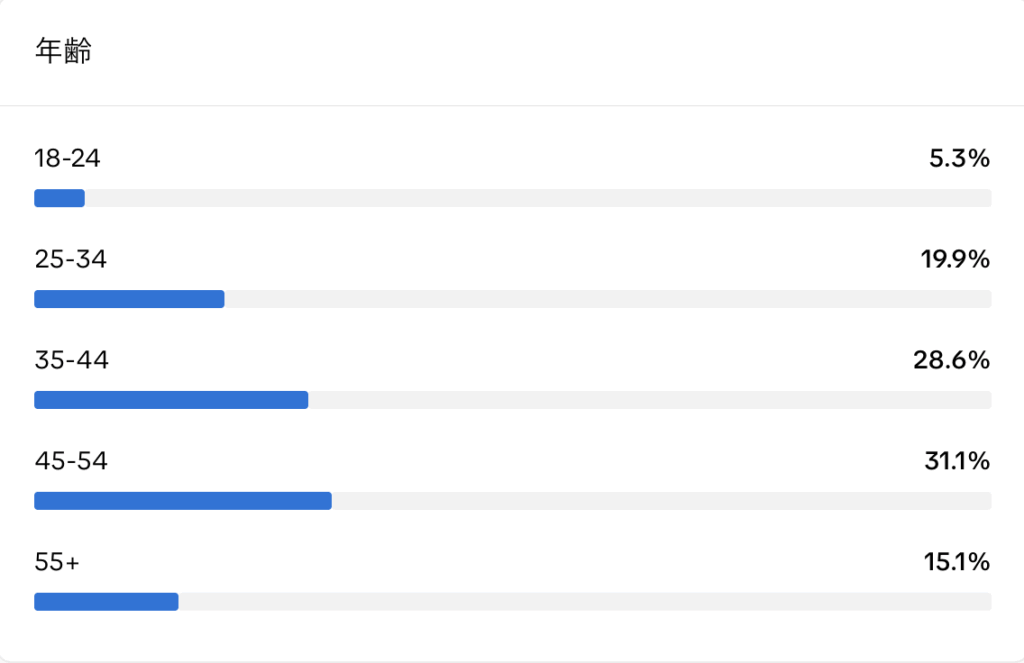Click the 15.1% percentage value
Image resolution: width=1024 pixels, height=663 pixels.
(x=957, y=562)
